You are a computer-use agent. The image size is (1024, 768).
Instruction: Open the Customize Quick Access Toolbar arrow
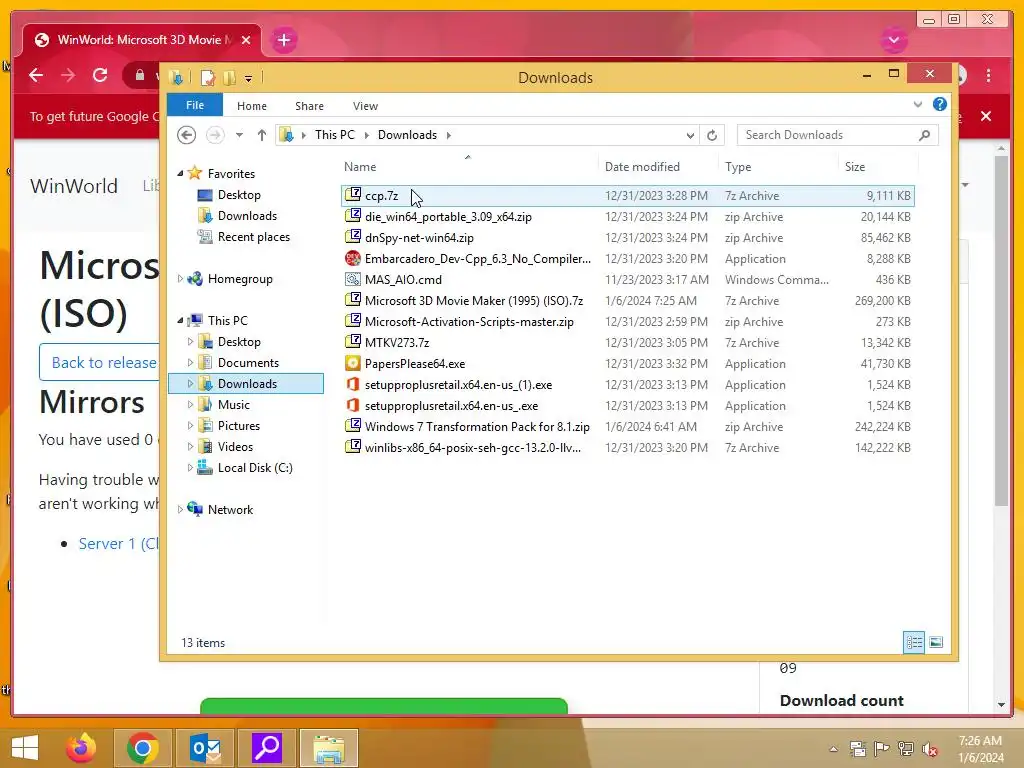point(248,78)
